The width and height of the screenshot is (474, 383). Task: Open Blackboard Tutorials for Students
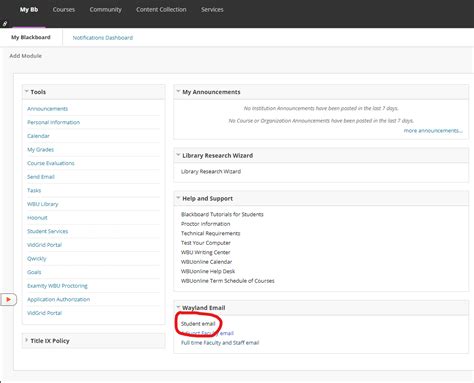click(222, 214)
